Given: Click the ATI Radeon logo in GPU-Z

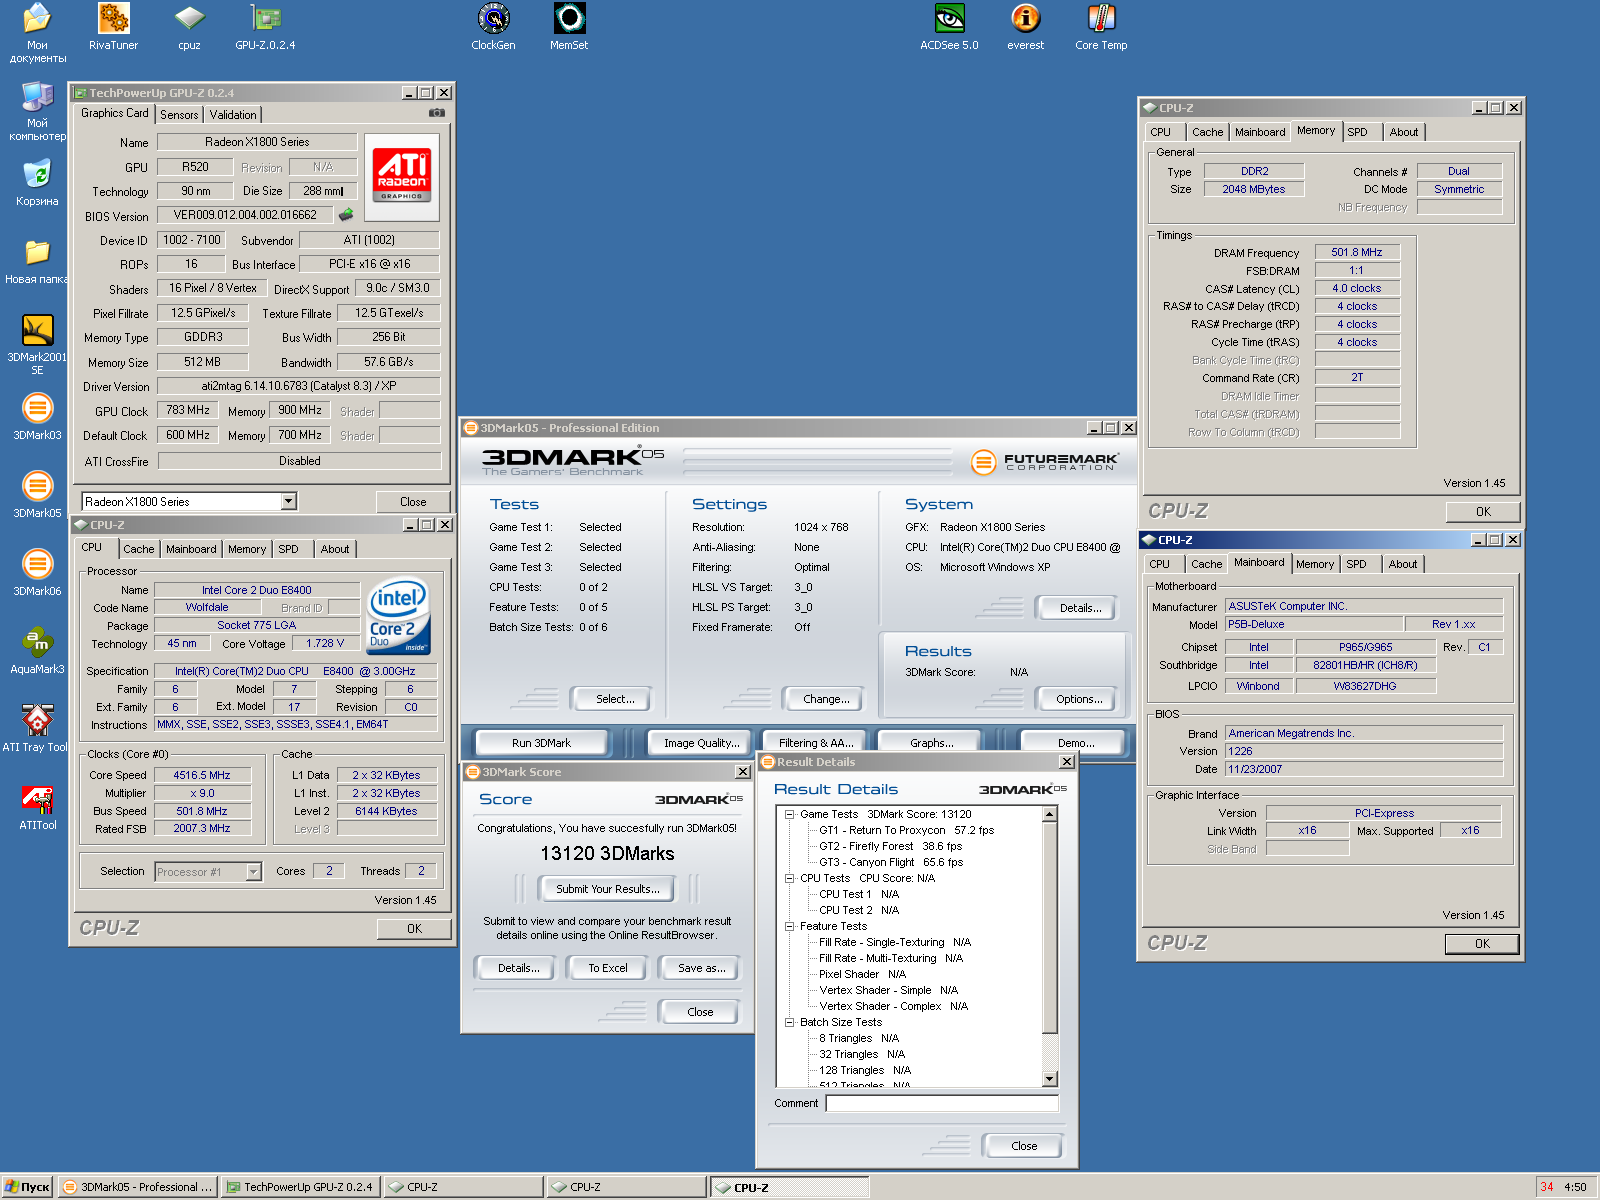Looking at the screenshot, I should click(x=402, y=176).
